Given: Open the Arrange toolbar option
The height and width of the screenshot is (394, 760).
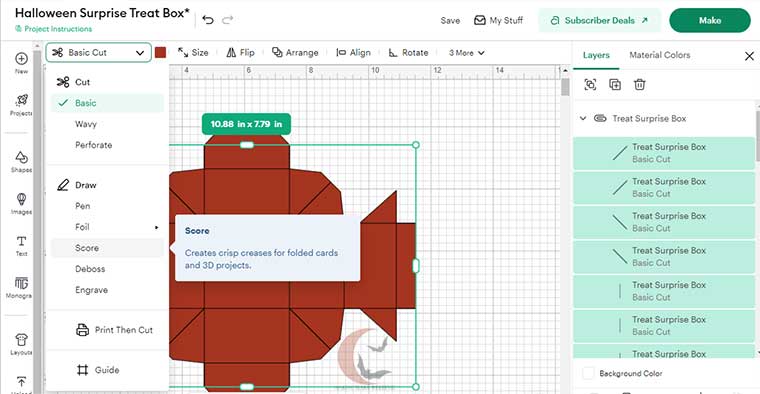Looking at the screenshot, I should (x=295, y=52).
